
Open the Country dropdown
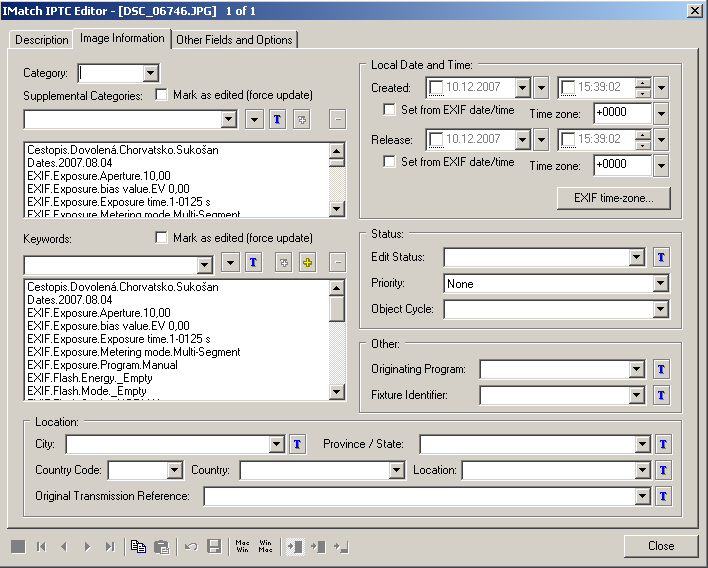[x=396, y=470]
